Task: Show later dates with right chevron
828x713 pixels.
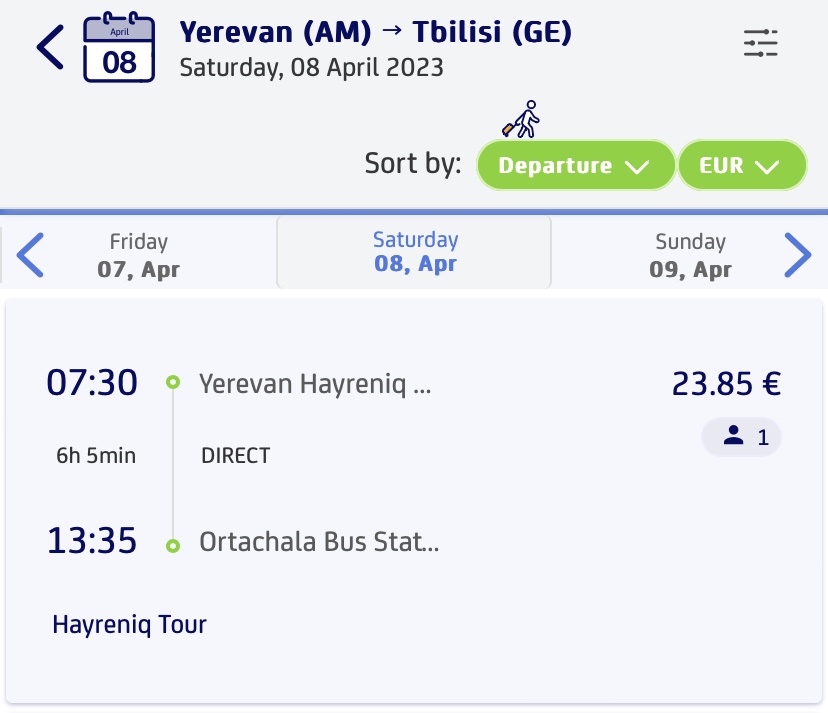Action: pos(797,255)
